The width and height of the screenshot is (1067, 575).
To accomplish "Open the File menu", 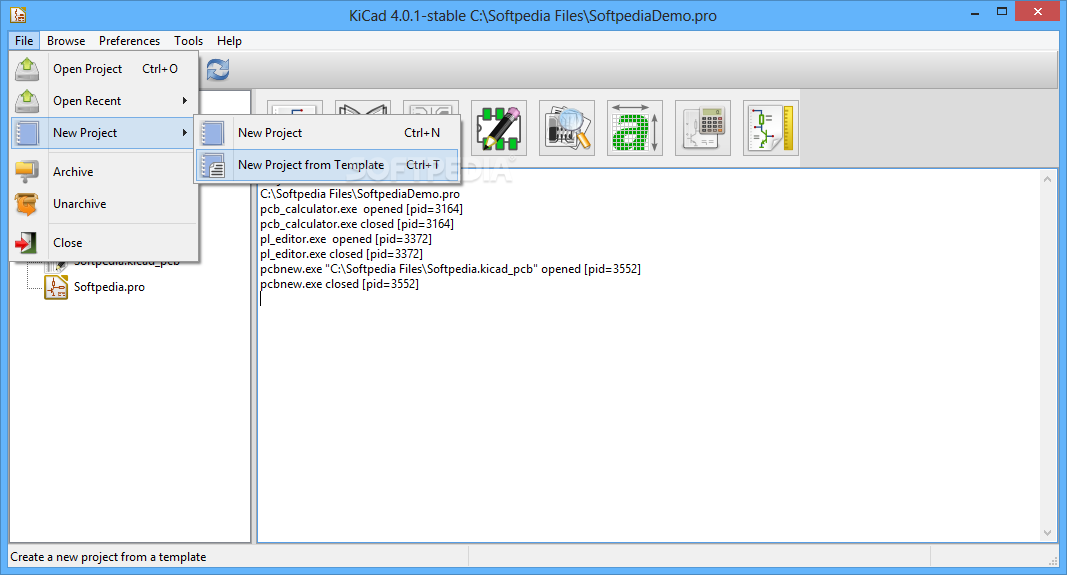I will click(24, 41).
